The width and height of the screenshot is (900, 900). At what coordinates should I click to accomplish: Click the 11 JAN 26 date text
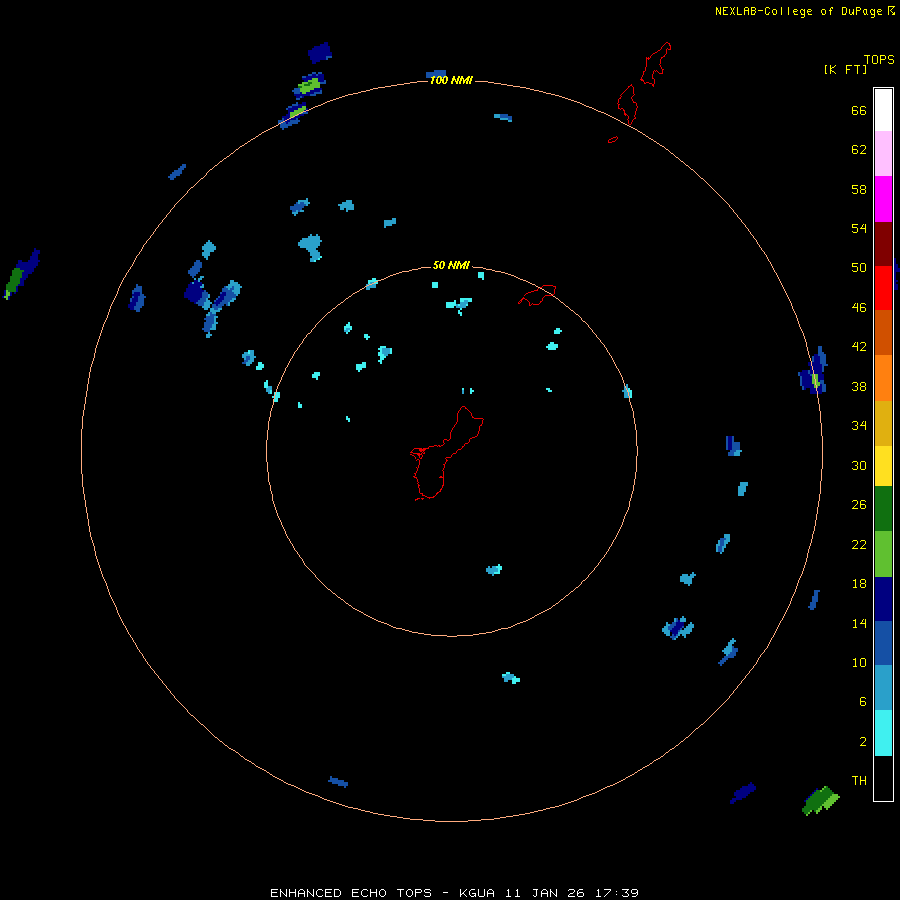[x=545, y=893]
